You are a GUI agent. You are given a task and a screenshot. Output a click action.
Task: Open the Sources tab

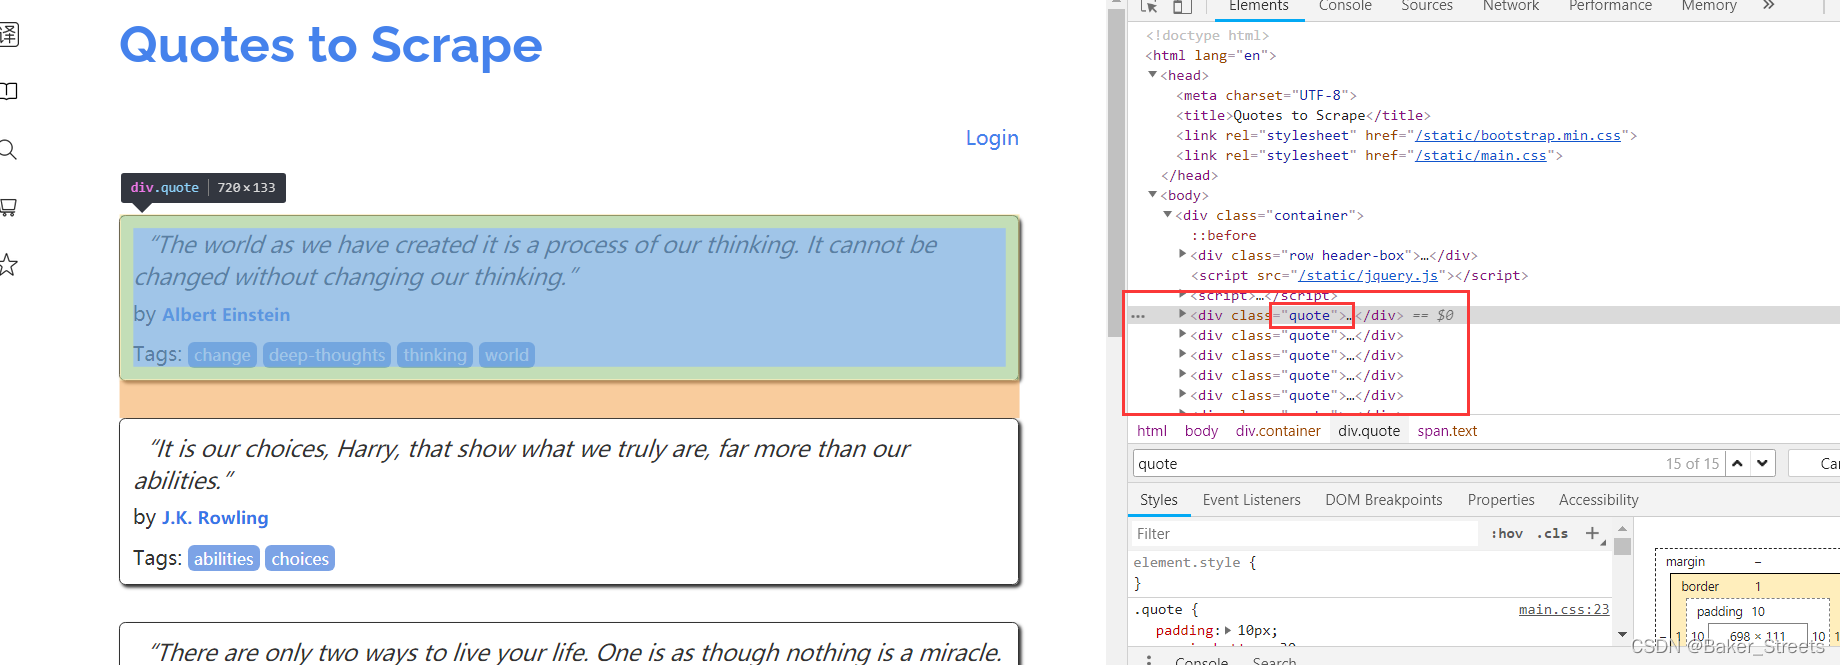[1427, 6]
